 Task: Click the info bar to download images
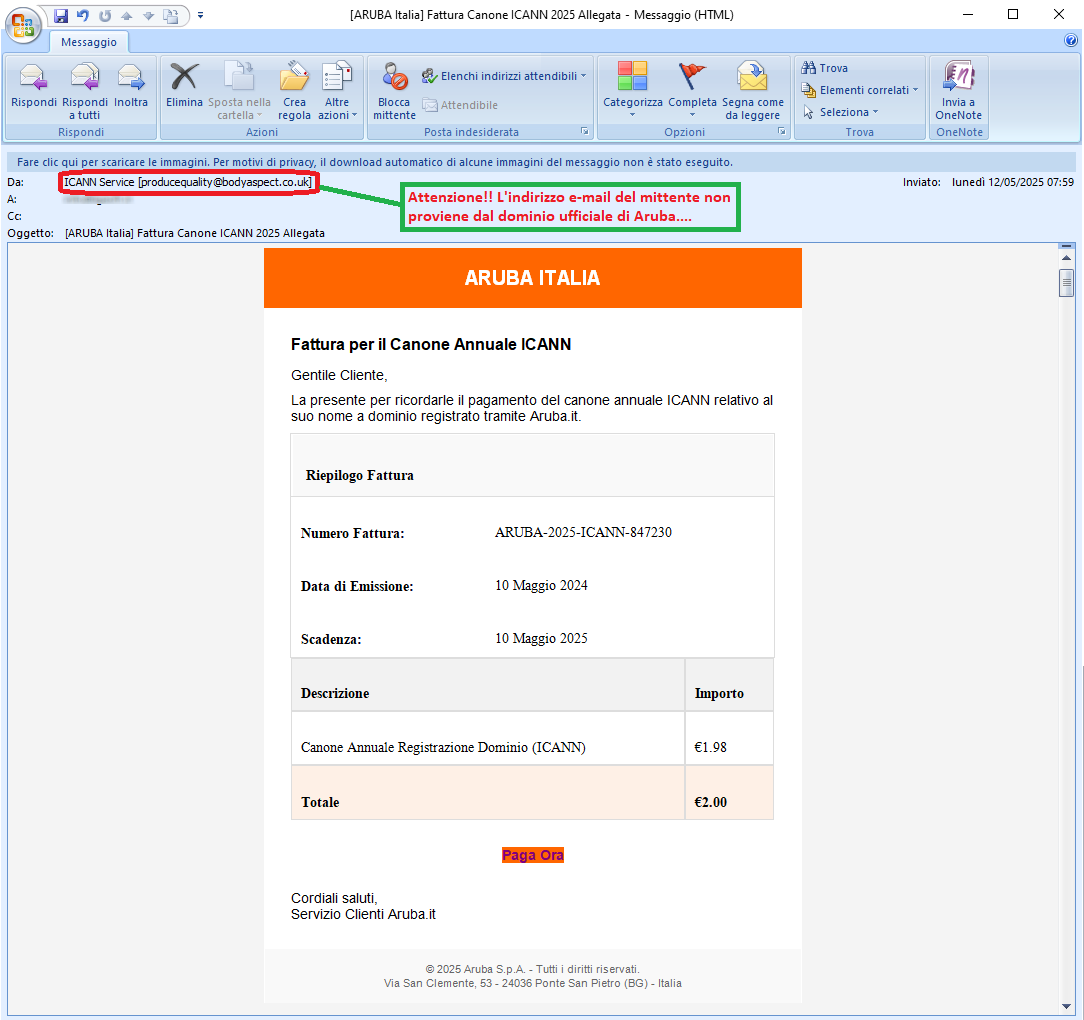click(541, 162)
